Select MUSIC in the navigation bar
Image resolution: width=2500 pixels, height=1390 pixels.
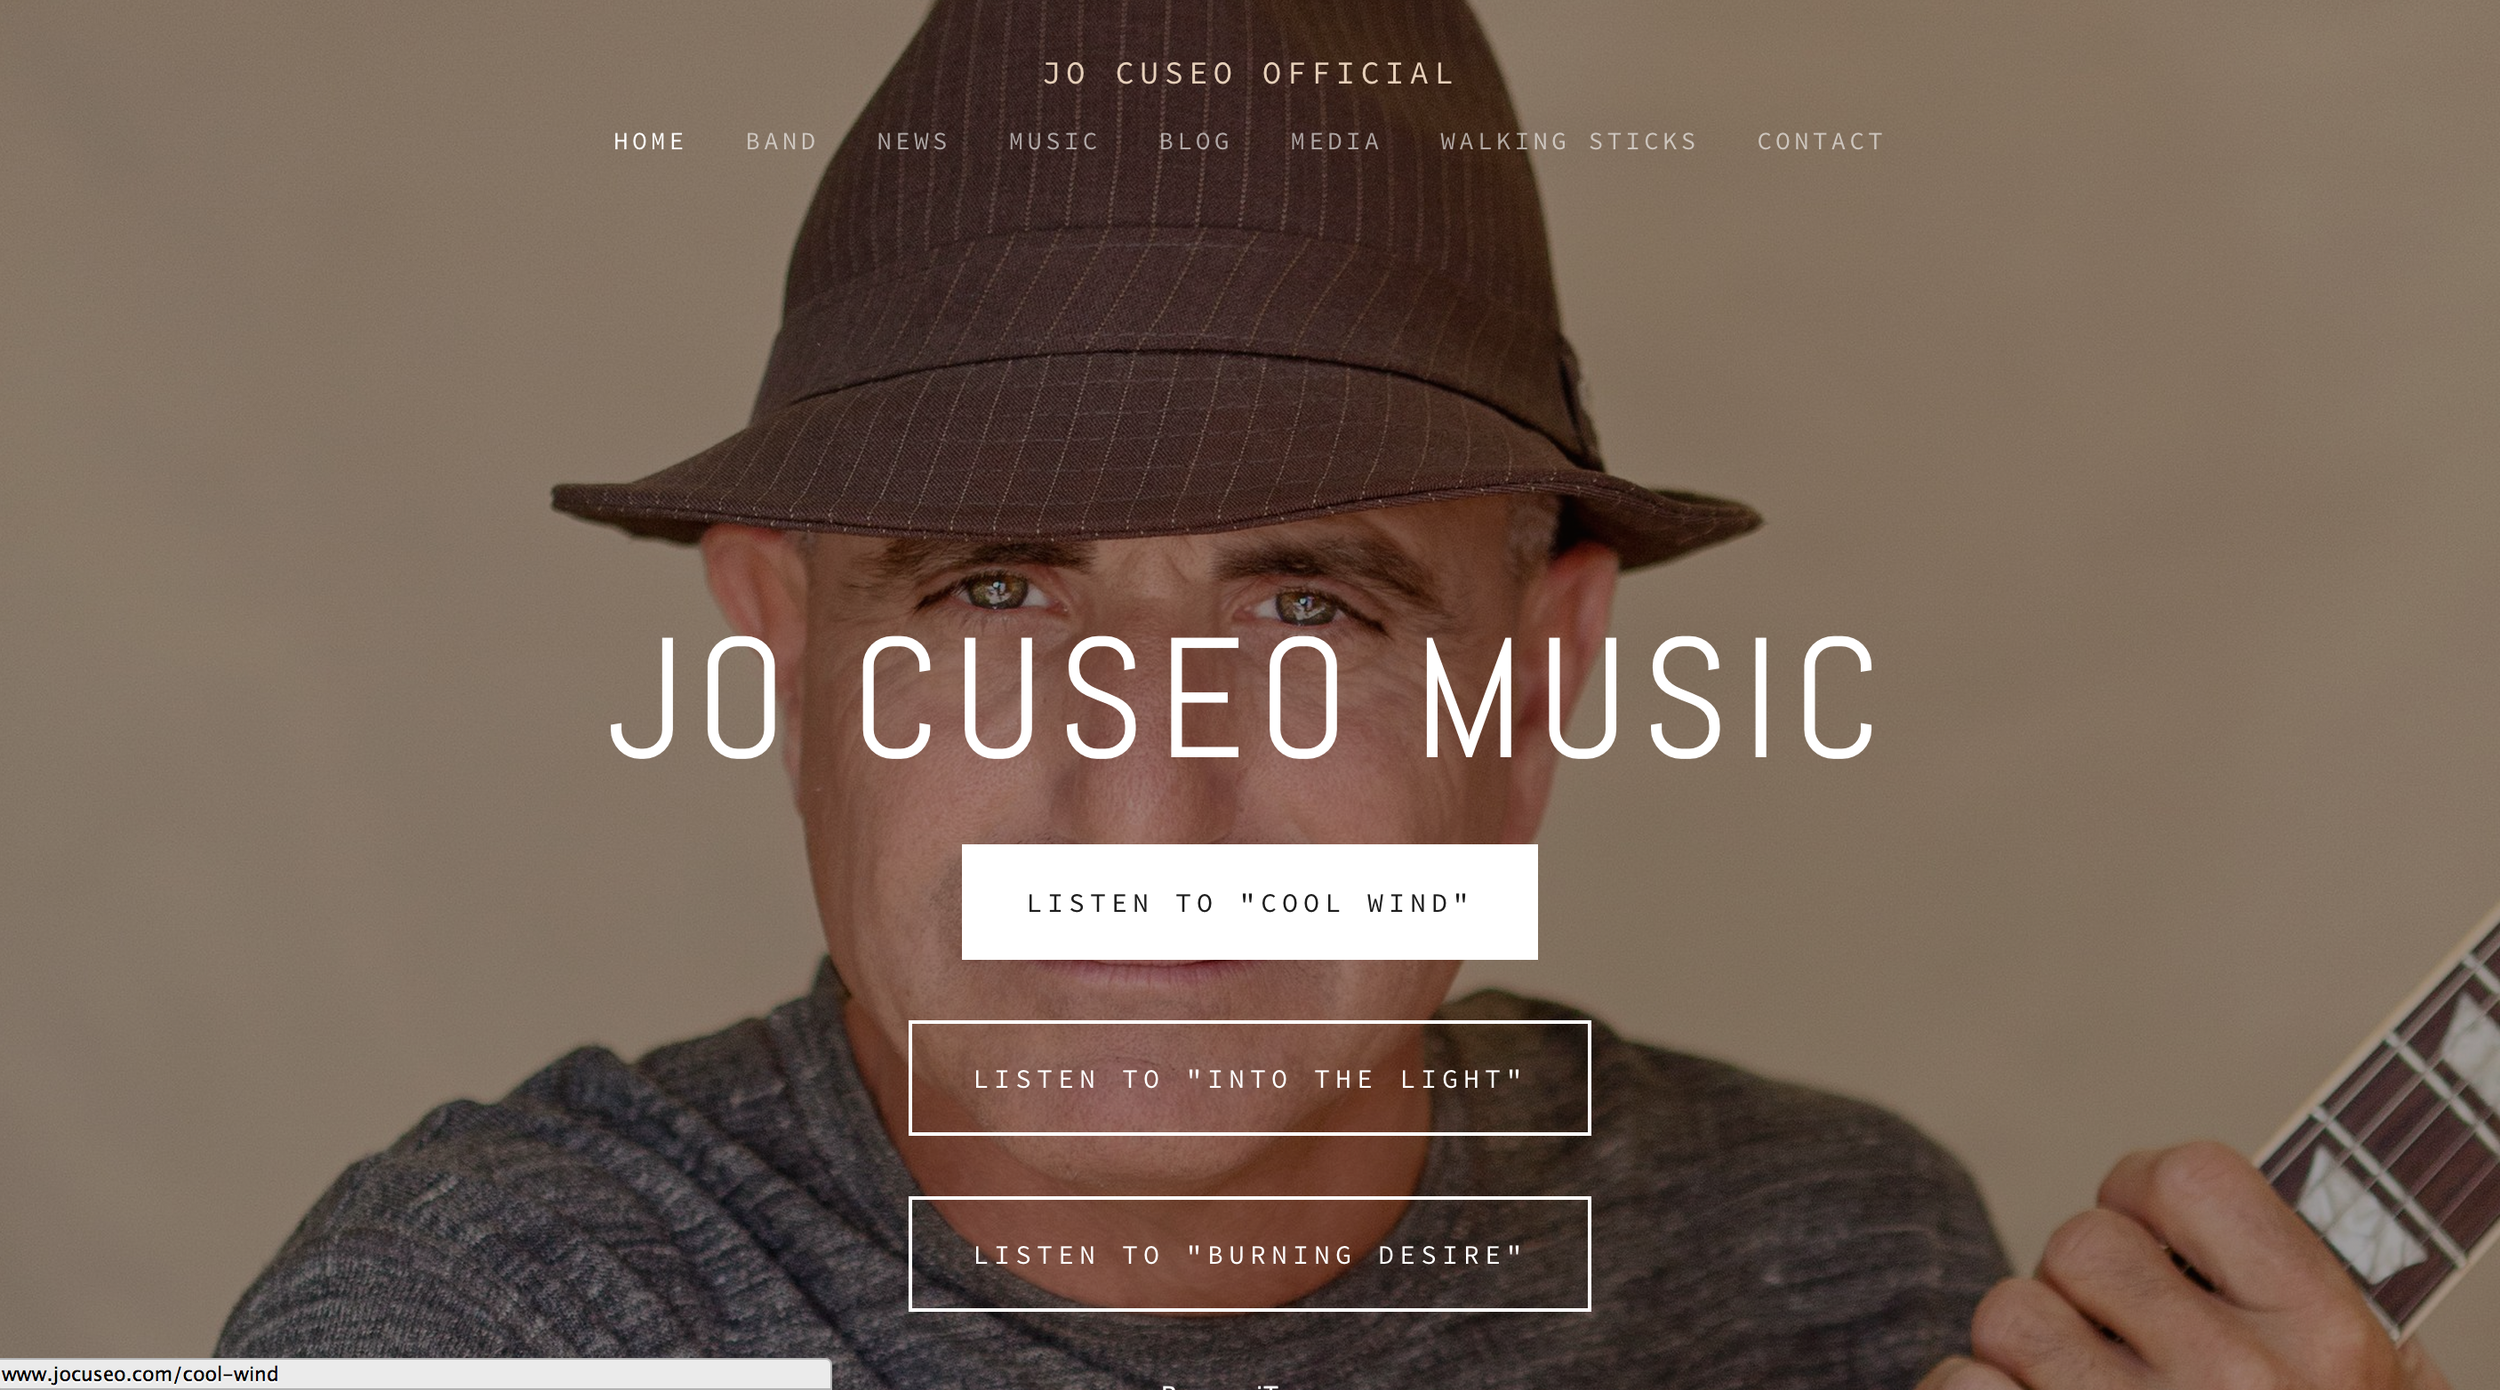(1053, 142)
